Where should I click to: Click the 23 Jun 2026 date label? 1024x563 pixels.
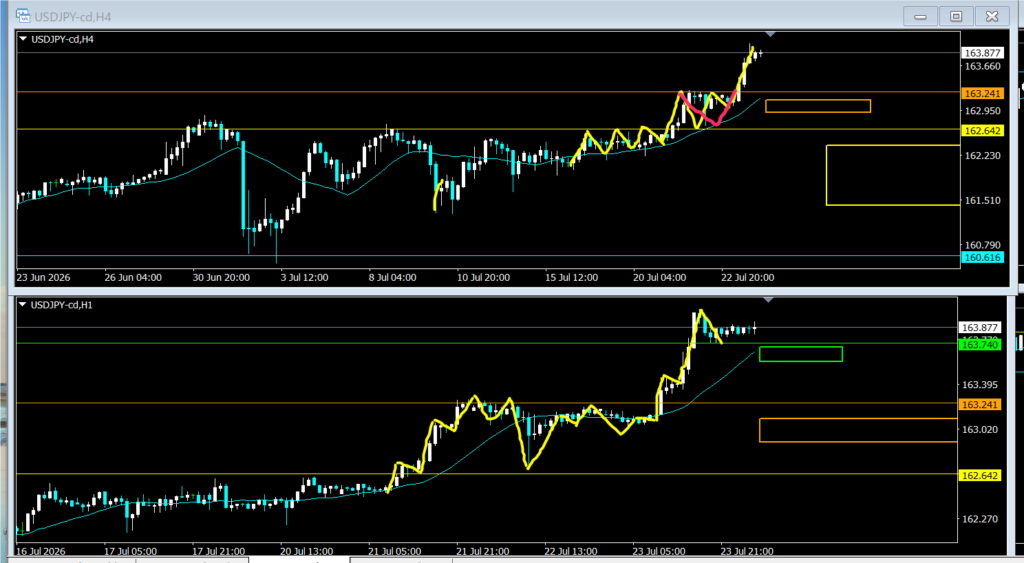43,278
